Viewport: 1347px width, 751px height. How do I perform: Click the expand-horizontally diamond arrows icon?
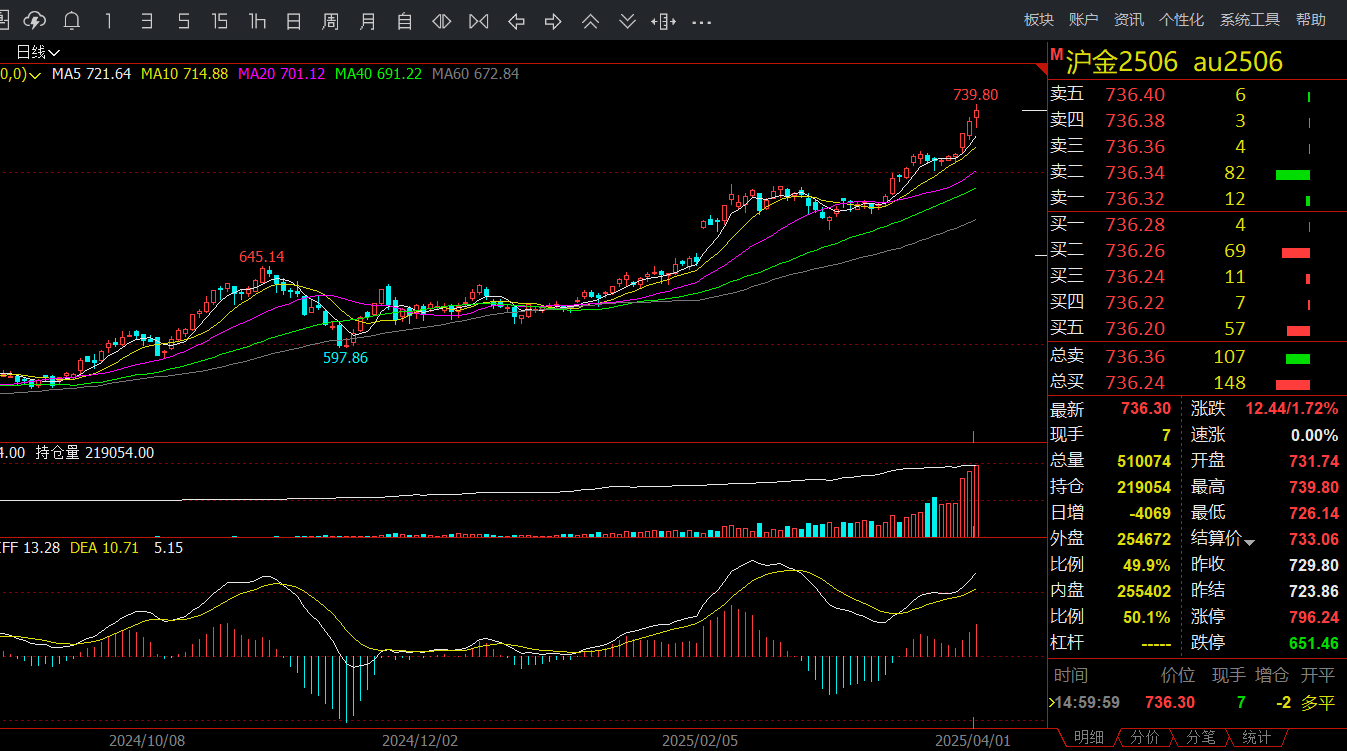[x=442, y=20]
